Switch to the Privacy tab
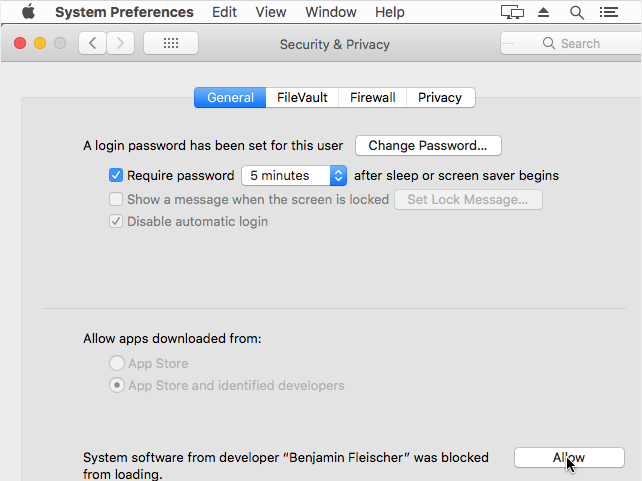642x481 pixels. click(441, 97)
